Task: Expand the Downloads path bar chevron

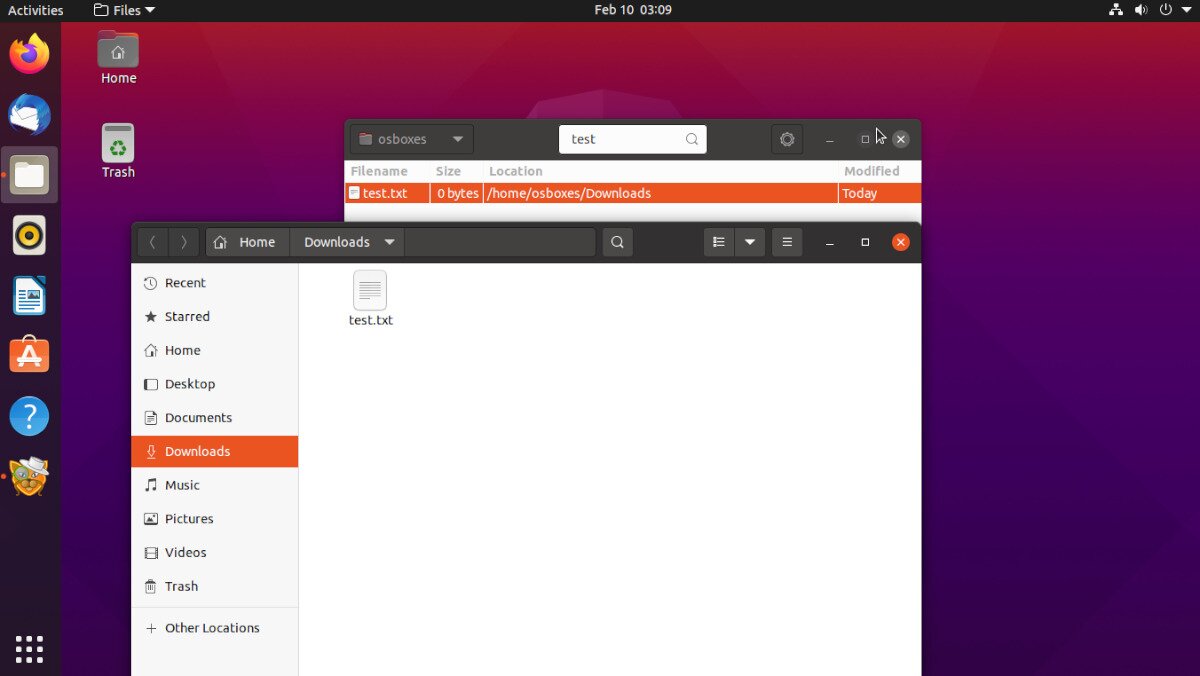Action: click(390, 241)
